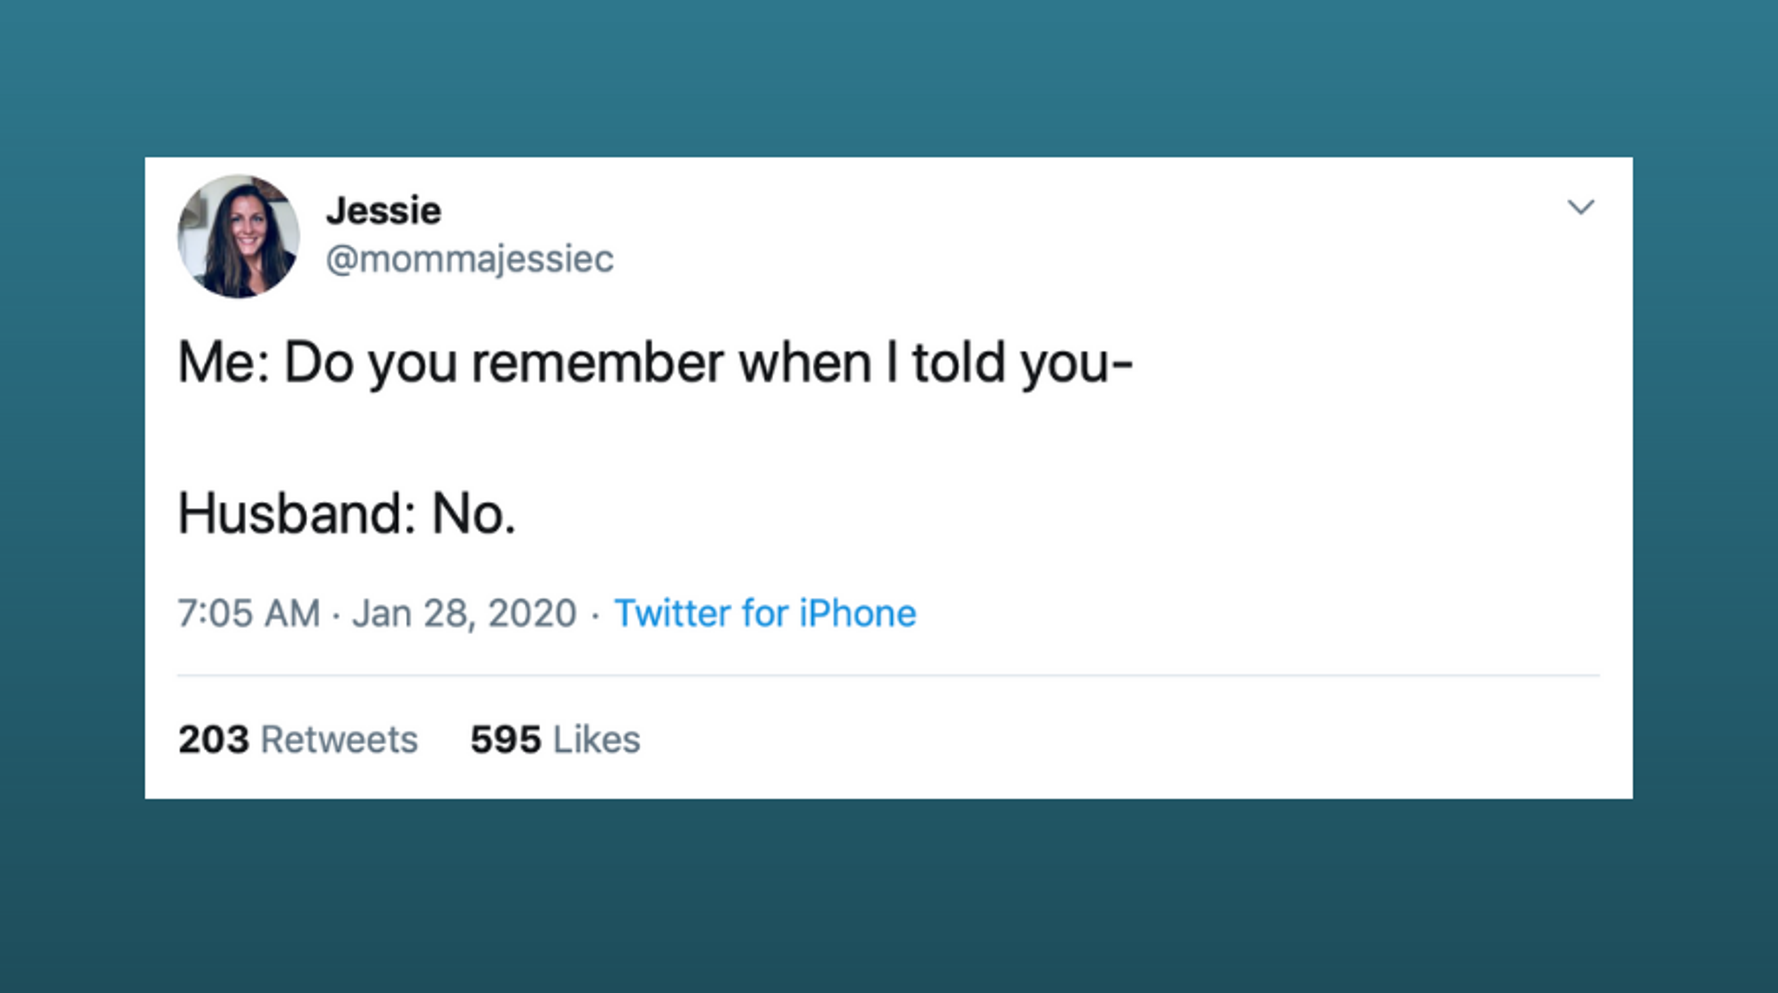Click the divider line above retweet counts
The image size is (1778, 993).
(888, 675)
